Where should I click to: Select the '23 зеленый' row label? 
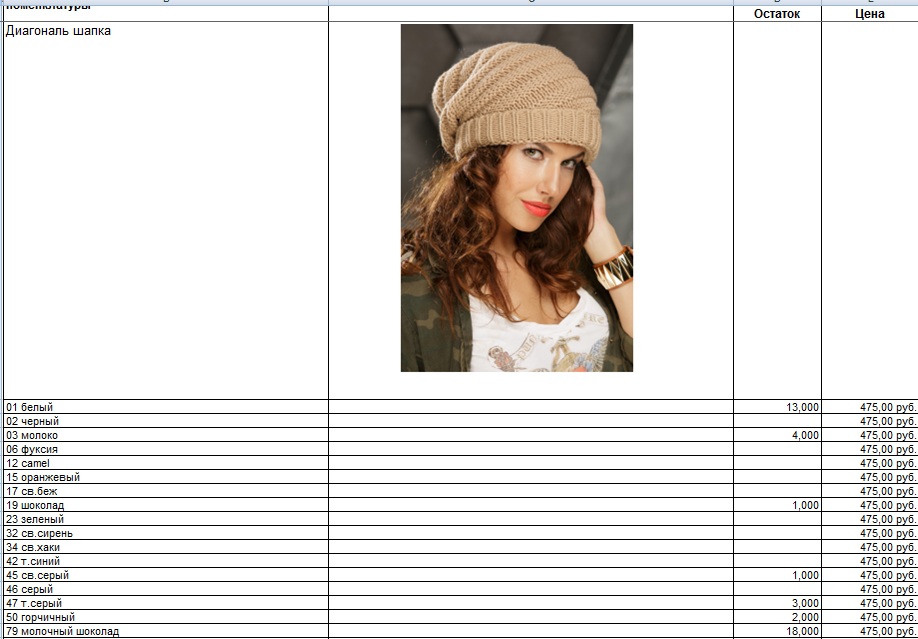tap(35, 520)
